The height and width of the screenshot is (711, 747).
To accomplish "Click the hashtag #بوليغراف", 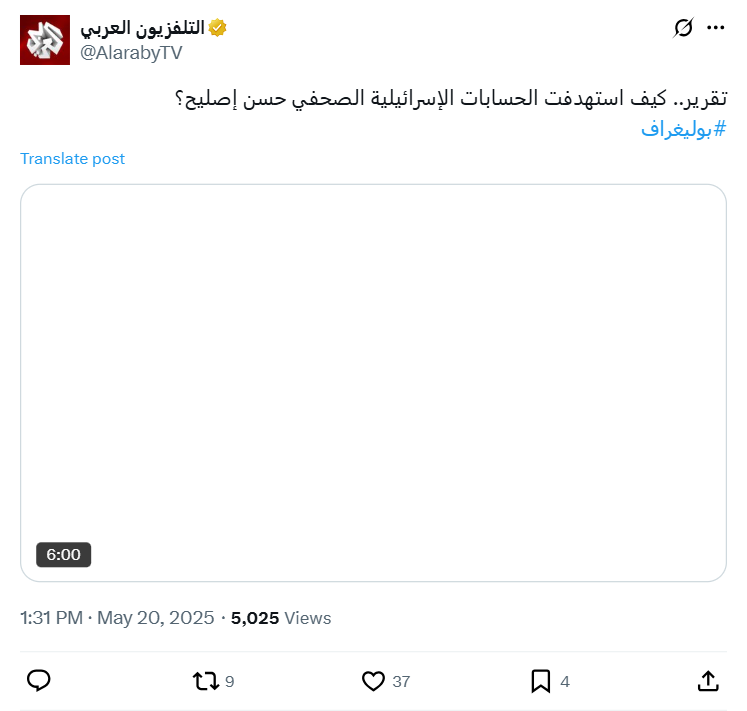I will pyautogui.click(x=683, y=128).
